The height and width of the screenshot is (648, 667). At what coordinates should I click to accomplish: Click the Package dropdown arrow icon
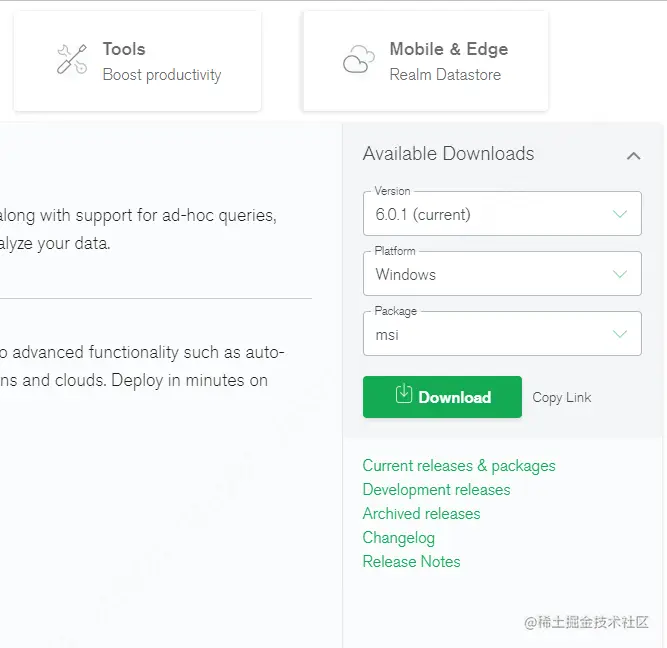[620, 334]
